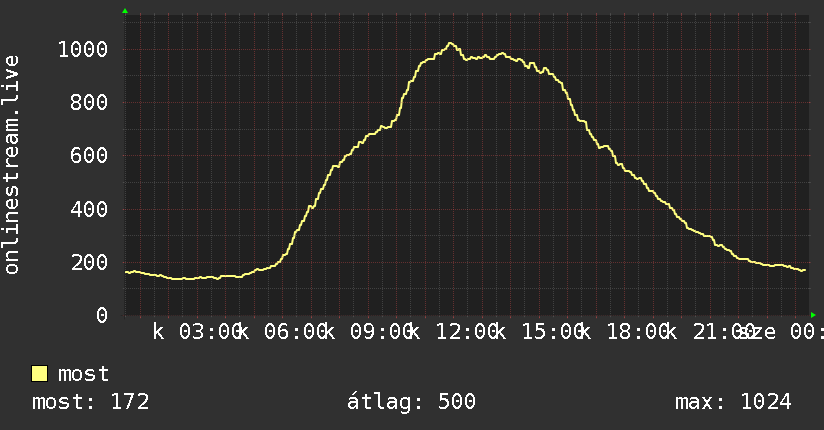Image resolution: width=824 pixels, height=430 pixels.
Task: Click the 'átlag: 500' average value
Action: 411,402
